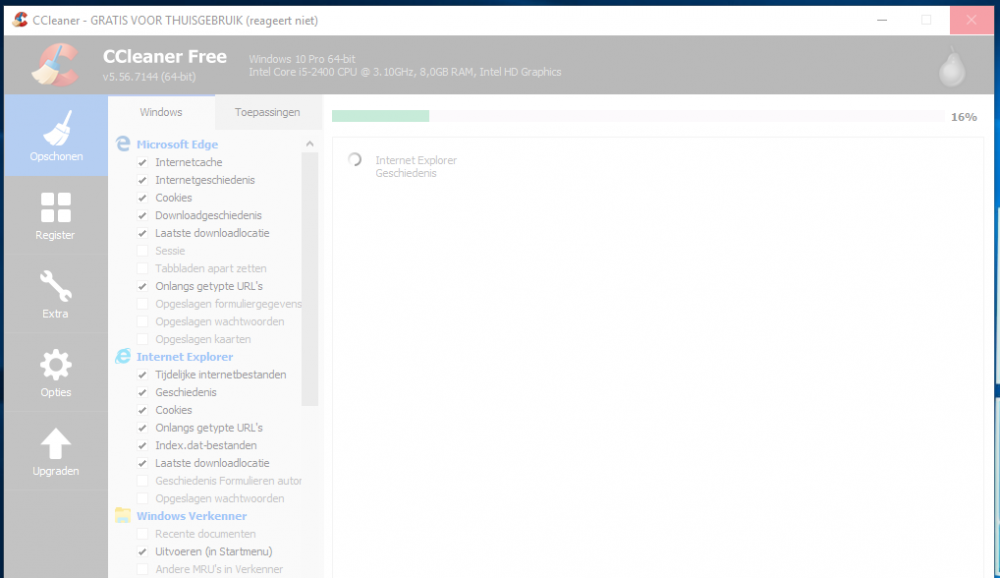Click the scroll up arrow in list

(x=310, y=144)
